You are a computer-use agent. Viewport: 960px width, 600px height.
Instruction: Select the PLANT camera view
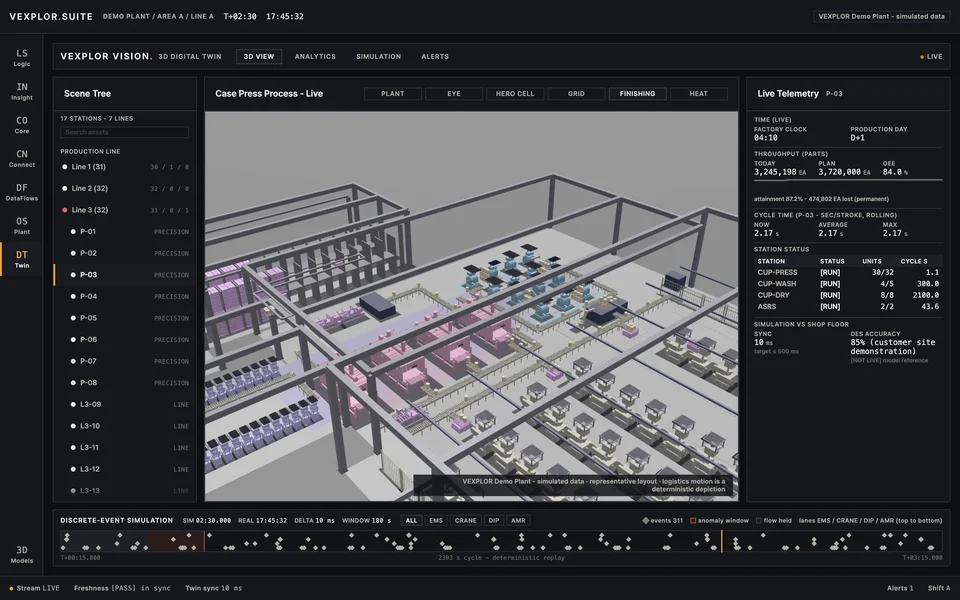pos(392,94)
